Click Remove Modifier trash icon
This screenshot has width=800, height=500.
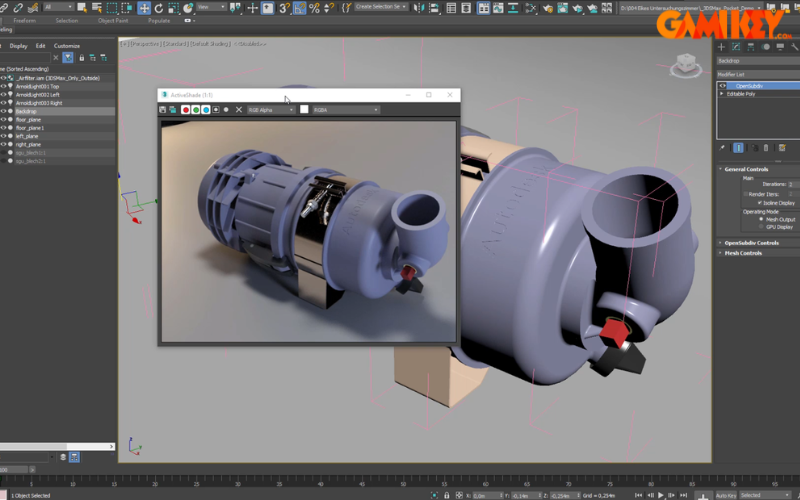[x=766, y=148]
